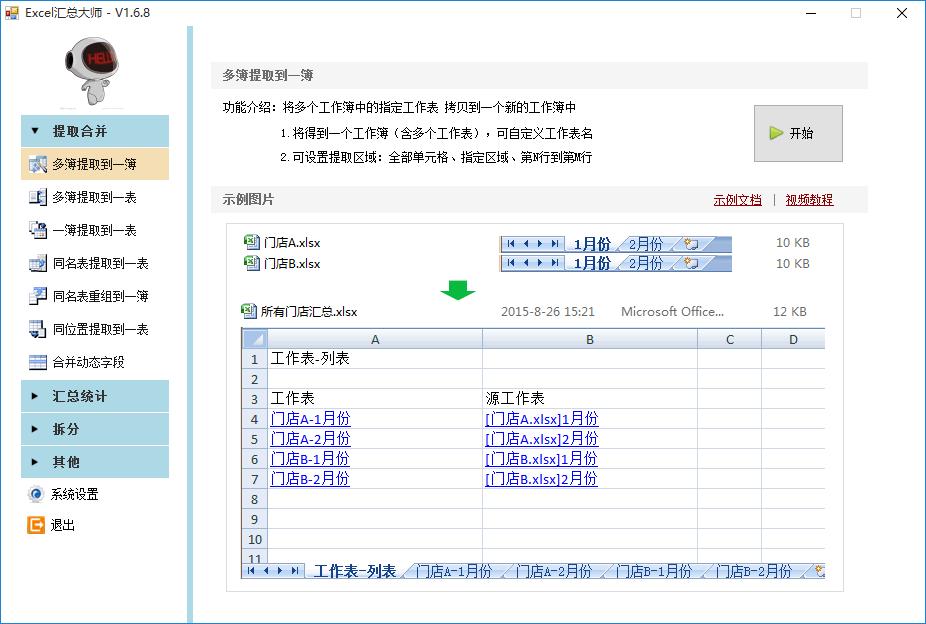Click the 系统设置 gear icon
Viewport: 926px width, 624px height.
point(35,494)
